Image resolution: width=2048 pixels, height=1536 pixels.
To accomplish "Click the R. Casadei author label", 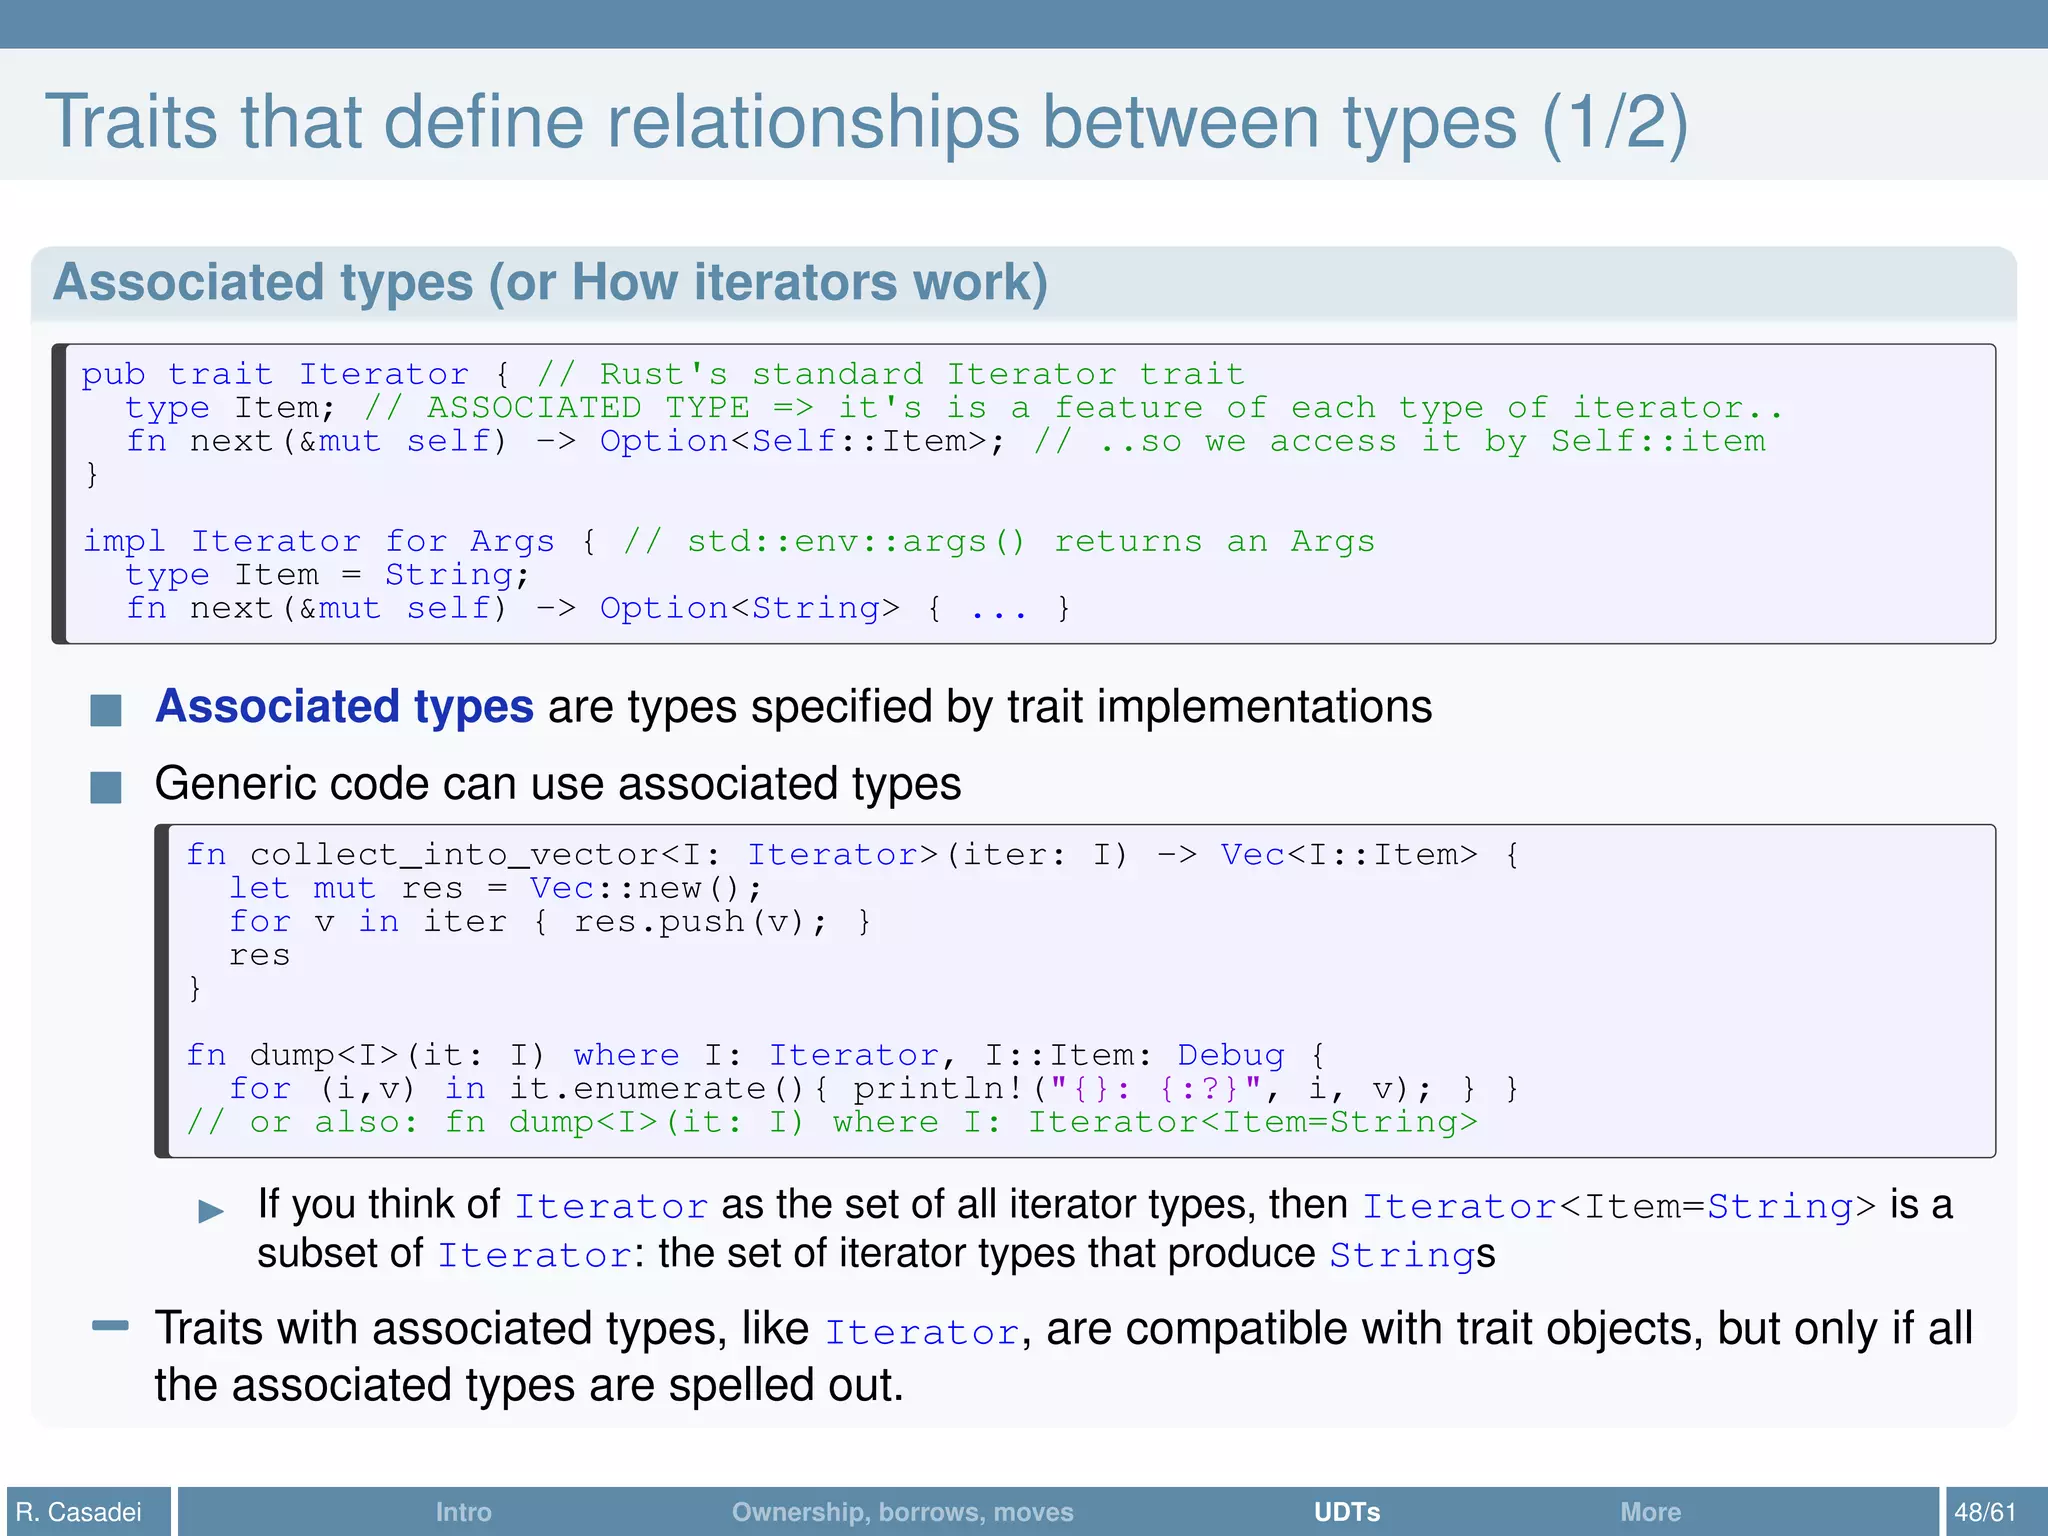I will pyautogui.click(x=79, y=1512).
